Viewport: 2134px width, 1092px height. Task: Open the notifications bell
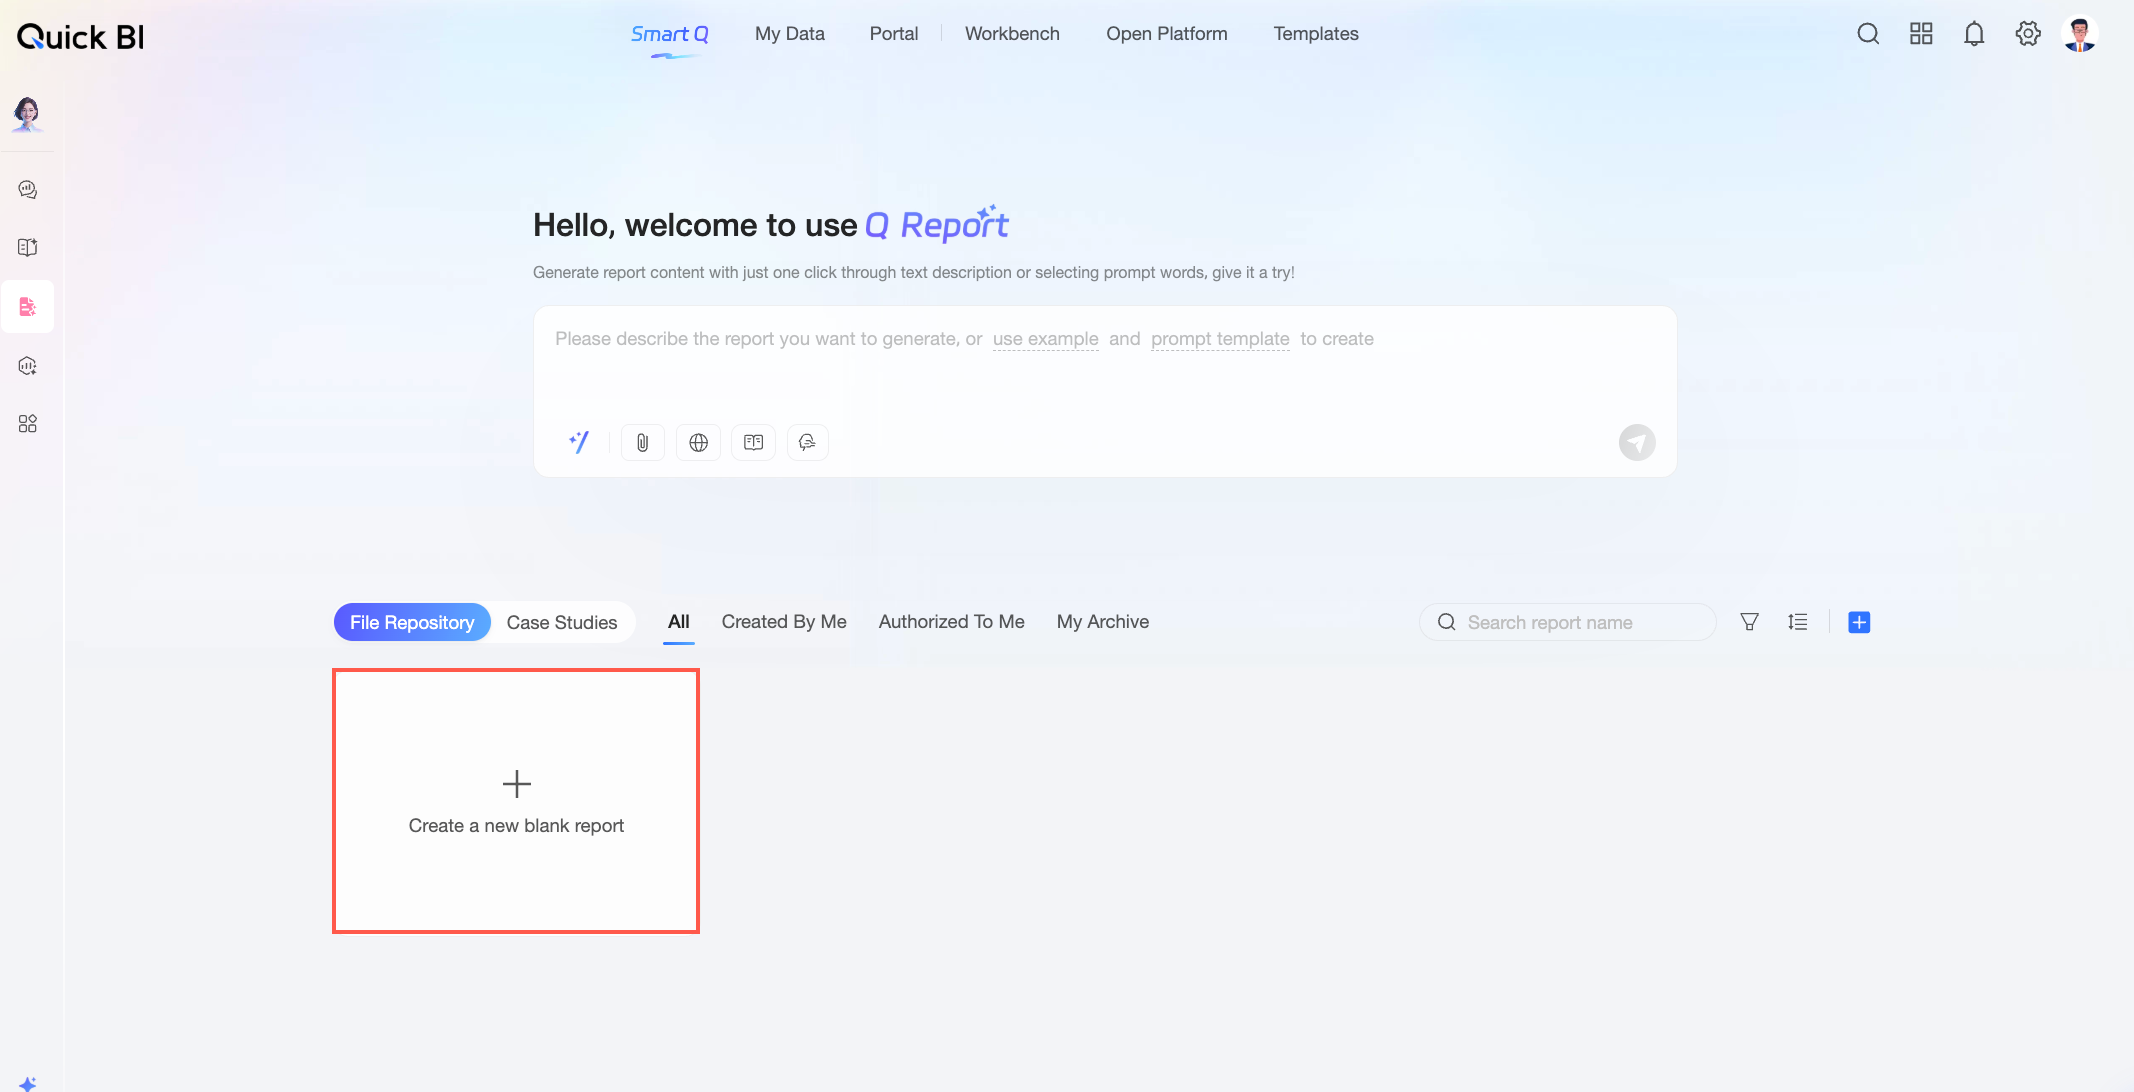[1974, 34]
